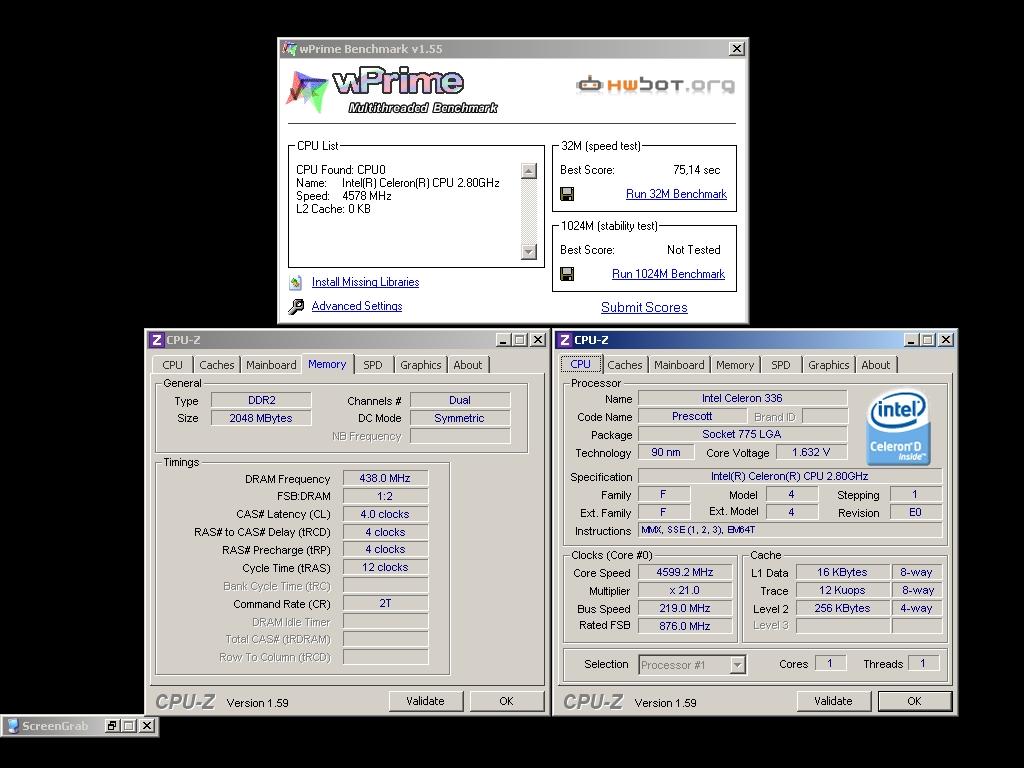Screen dimensions: 1024x768
Task: Open About tab in left CPU-Z
Action: 468,365
